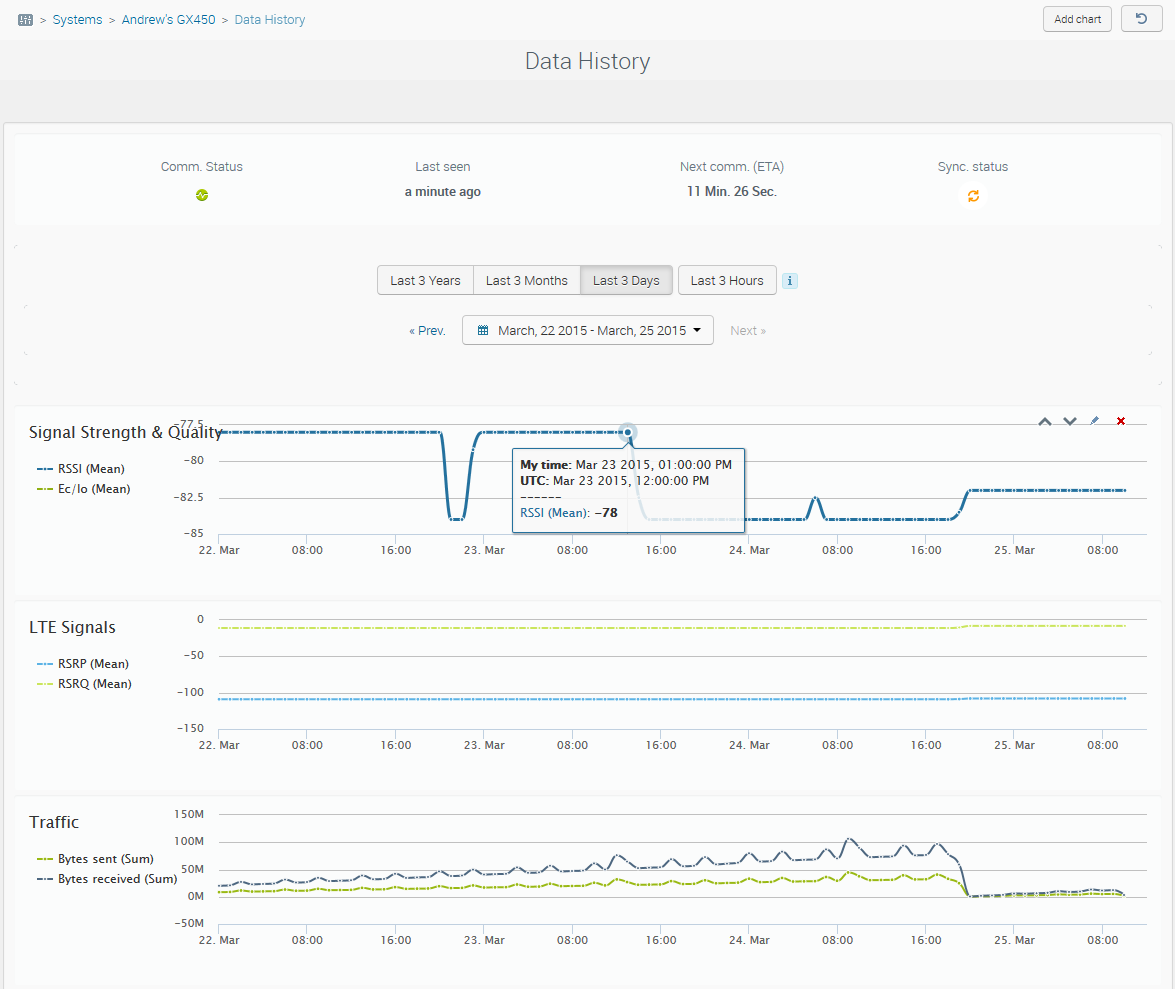The image size is (1175, 989).
Task: Open the home grid icon in breadcrumb
Action: (25, 18)
